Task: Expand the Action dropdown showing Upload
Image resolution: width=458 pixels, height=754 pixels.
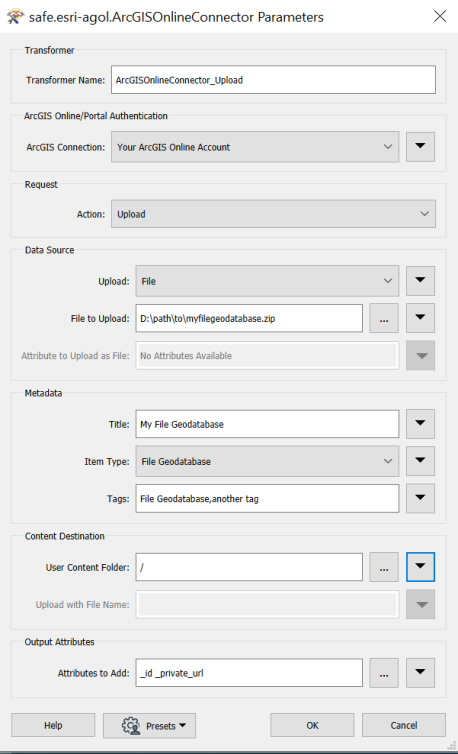Action: click(273, 214)
